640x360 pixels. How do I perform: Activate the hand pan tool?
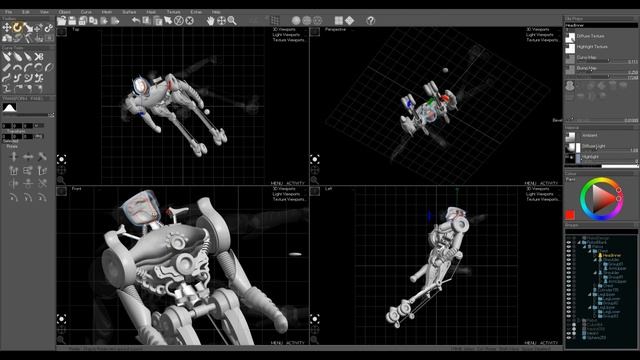[210, 20]
